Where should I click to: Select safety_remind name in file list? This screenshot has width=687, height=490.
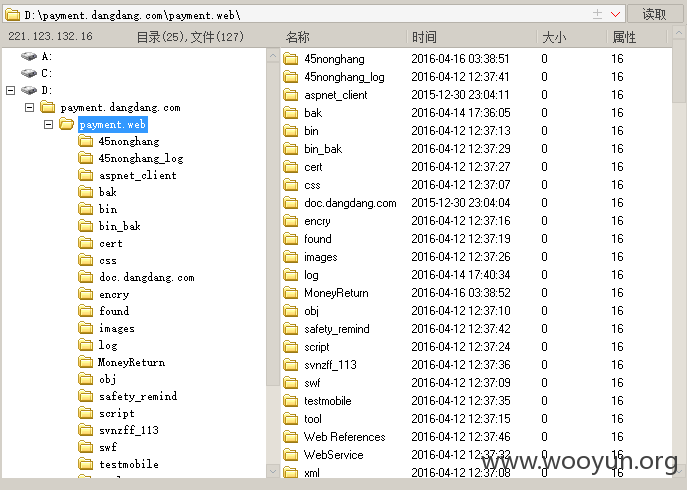[x=336, y=329]
